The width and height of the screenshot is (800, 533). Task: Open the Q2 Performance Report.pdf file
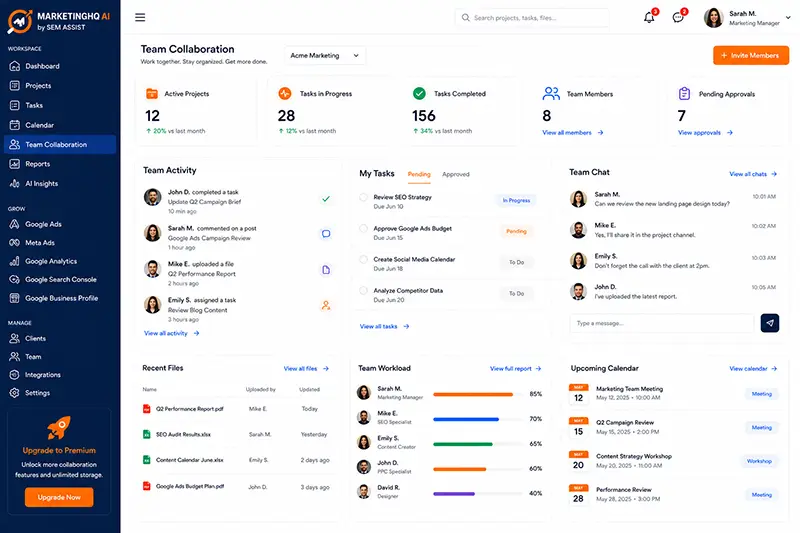(x=189, y=409)
